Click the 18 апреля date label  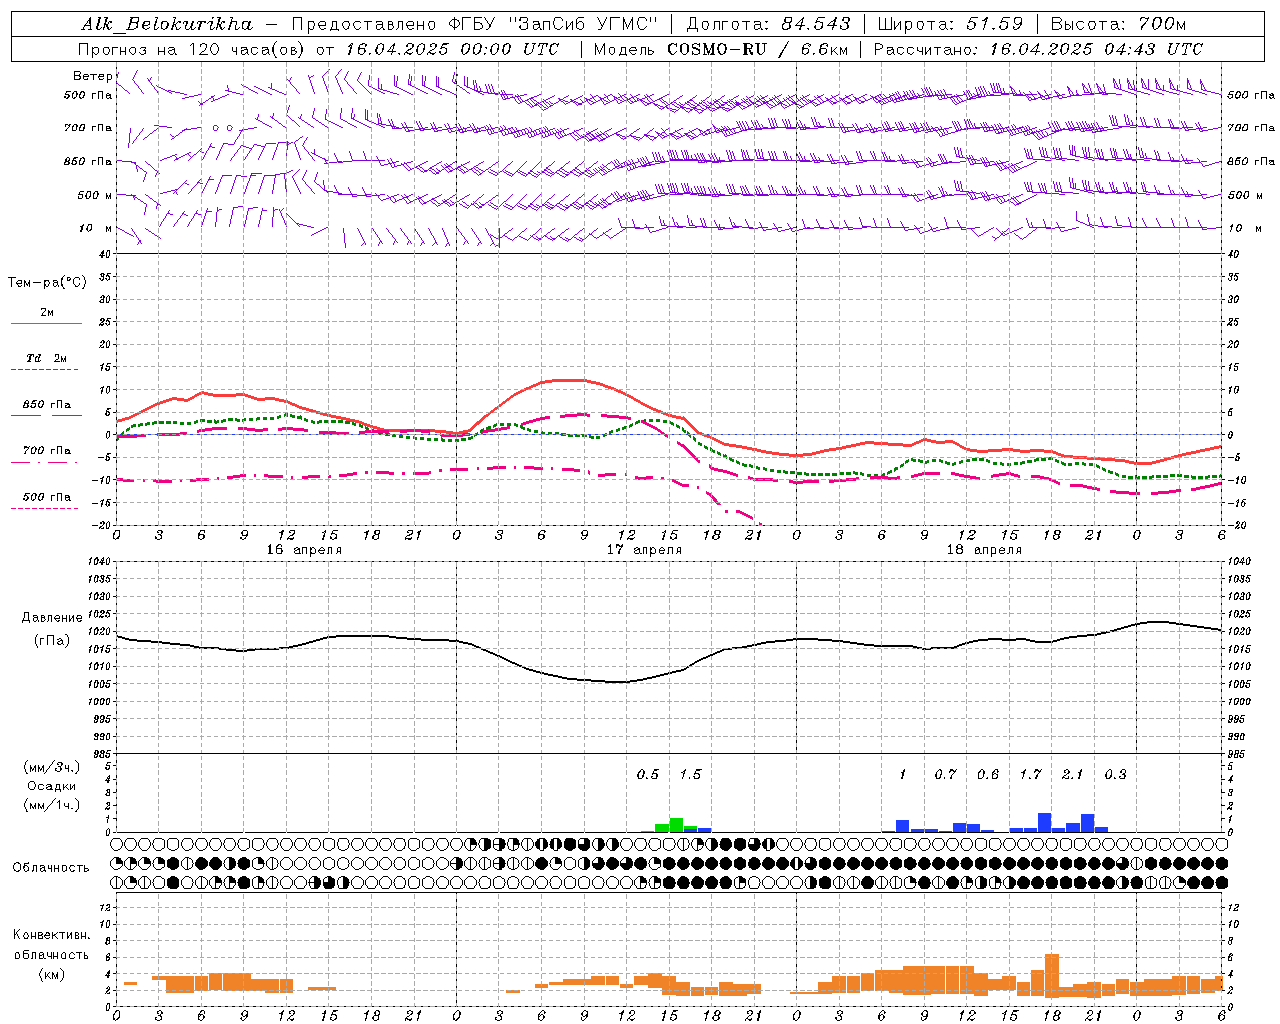click(984, 550)
